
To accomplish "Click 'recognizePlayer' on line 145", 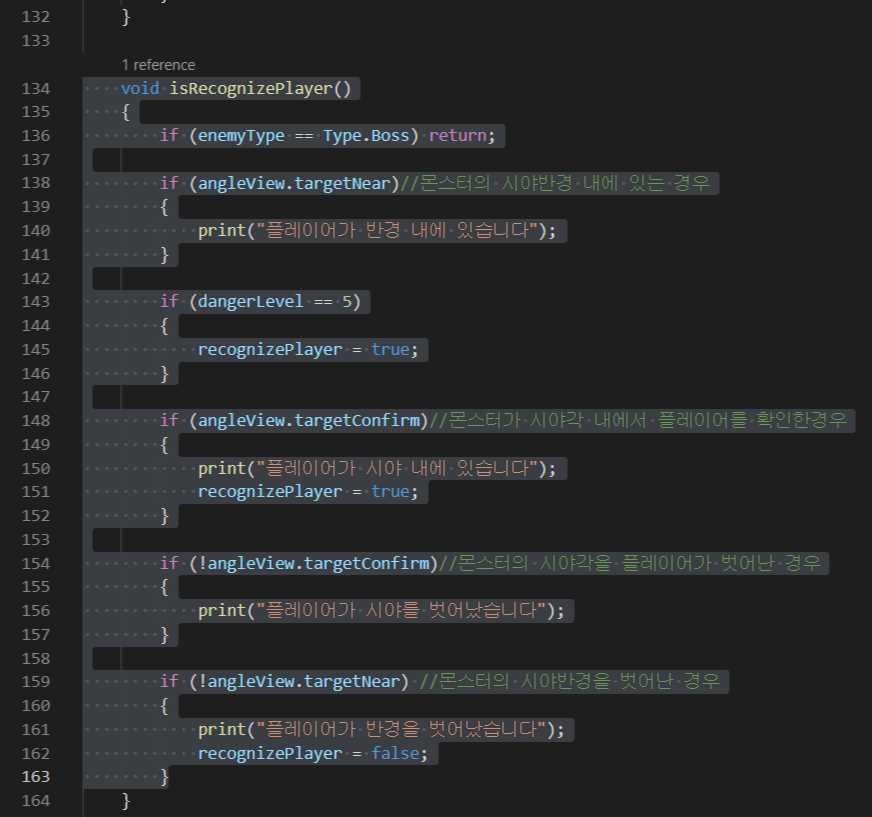I will click(x=270, y=349).
